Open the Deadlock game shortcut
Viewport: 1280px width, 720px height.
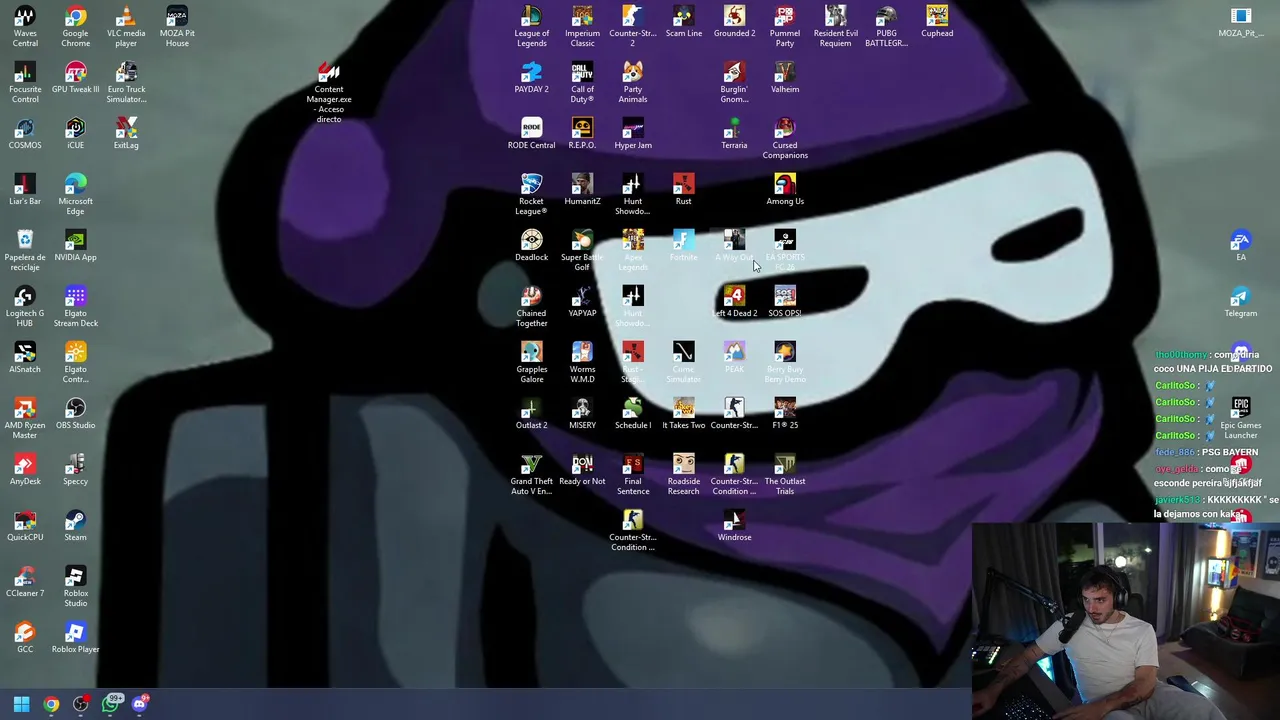click(x=531, y=246)
